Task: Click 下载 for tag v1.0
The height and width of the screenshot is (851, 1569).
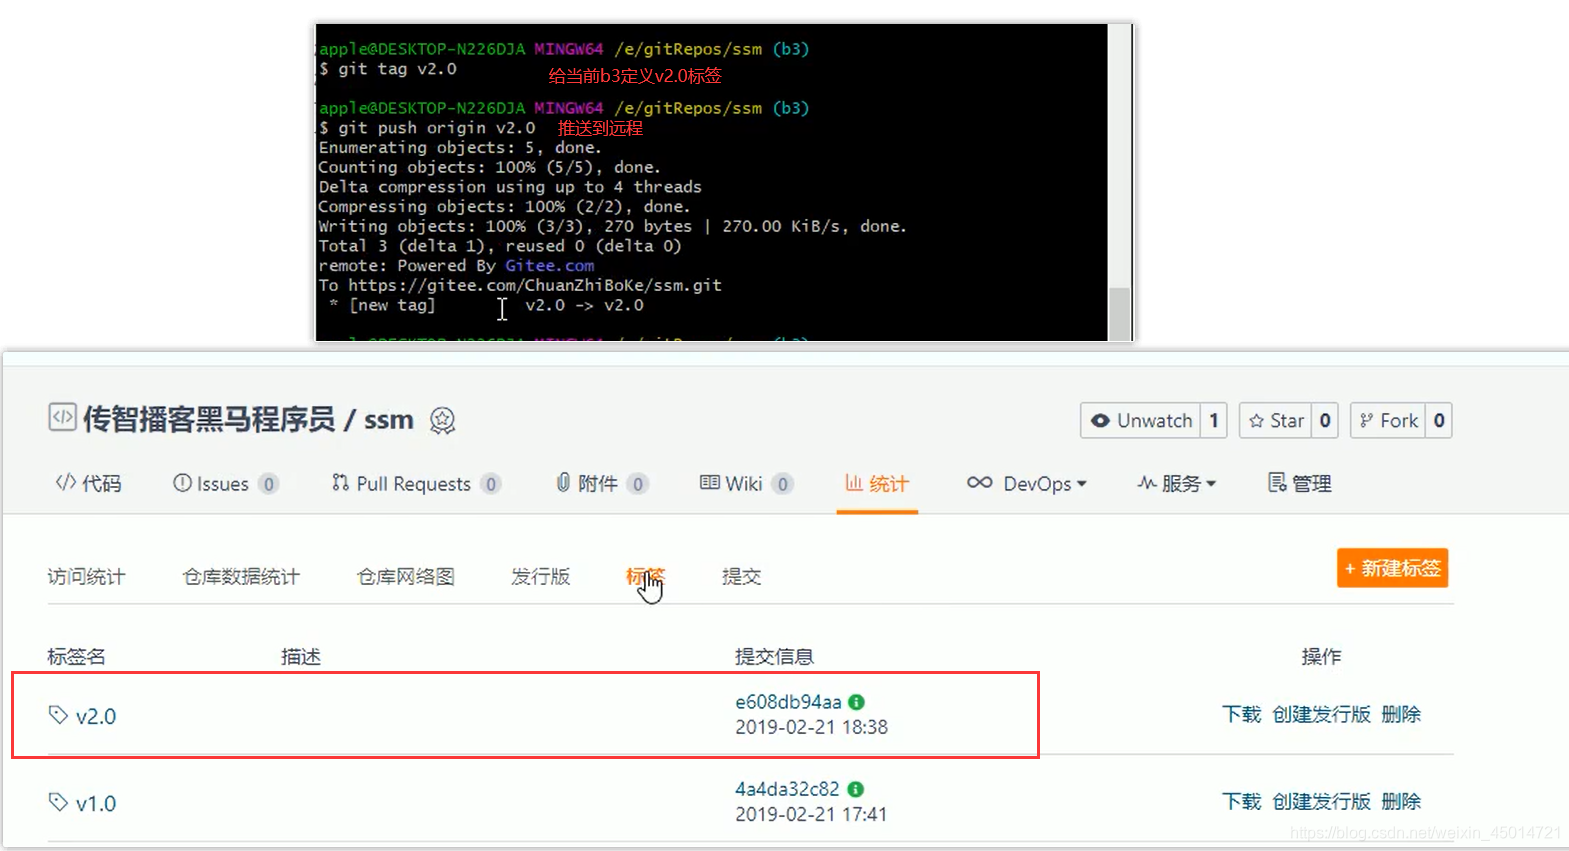Action: coord(1242,801)
